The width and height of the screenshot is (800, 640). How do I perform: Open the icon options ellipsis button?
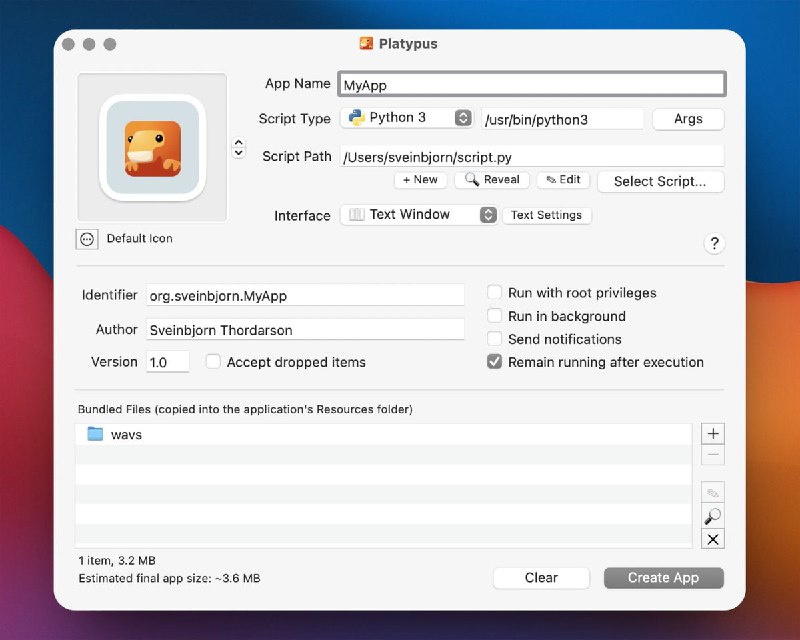point(87,239)
